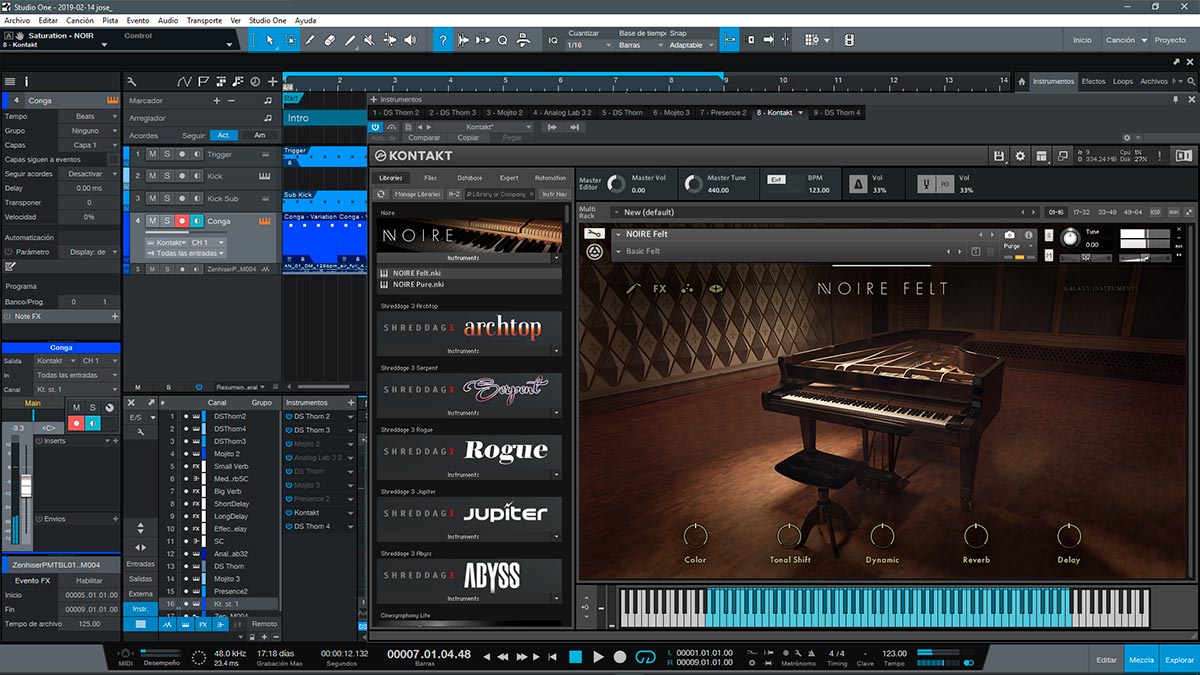Solo the Kick track
The height and width of the screenshot is (675, 1200).
(167, 176)
